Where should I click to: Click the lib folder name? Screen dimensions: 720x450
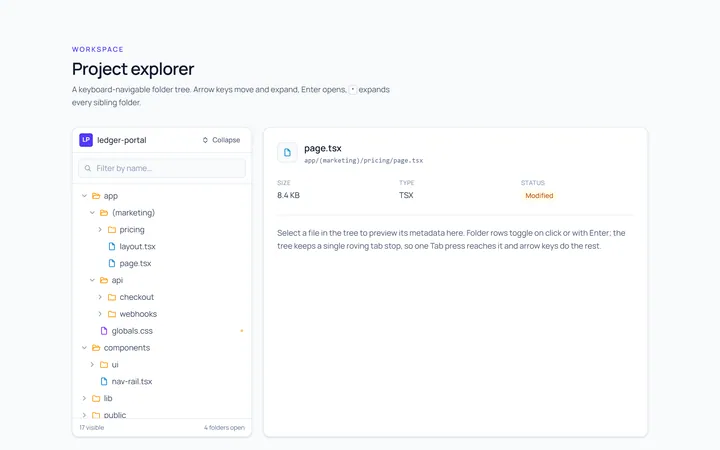click(108, 399)
